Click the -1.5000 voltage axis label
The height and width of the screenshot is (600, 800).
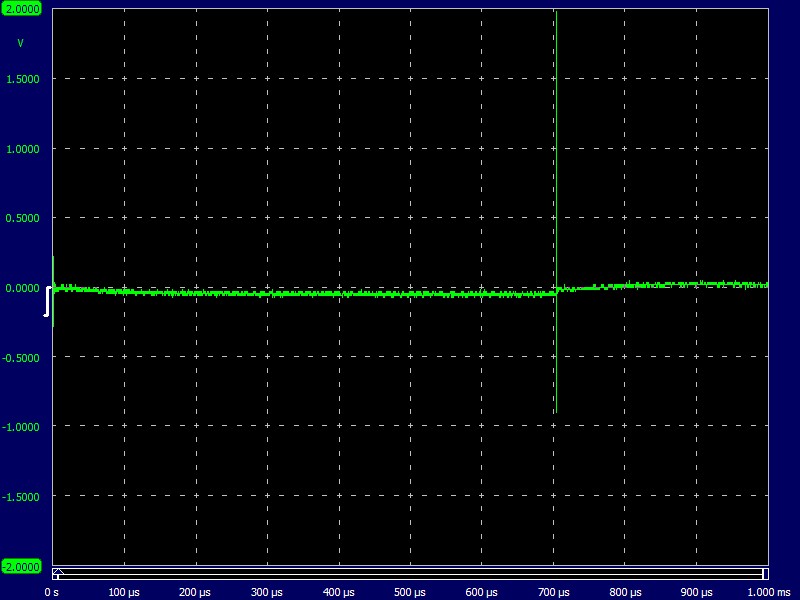(x=21, y=497)
